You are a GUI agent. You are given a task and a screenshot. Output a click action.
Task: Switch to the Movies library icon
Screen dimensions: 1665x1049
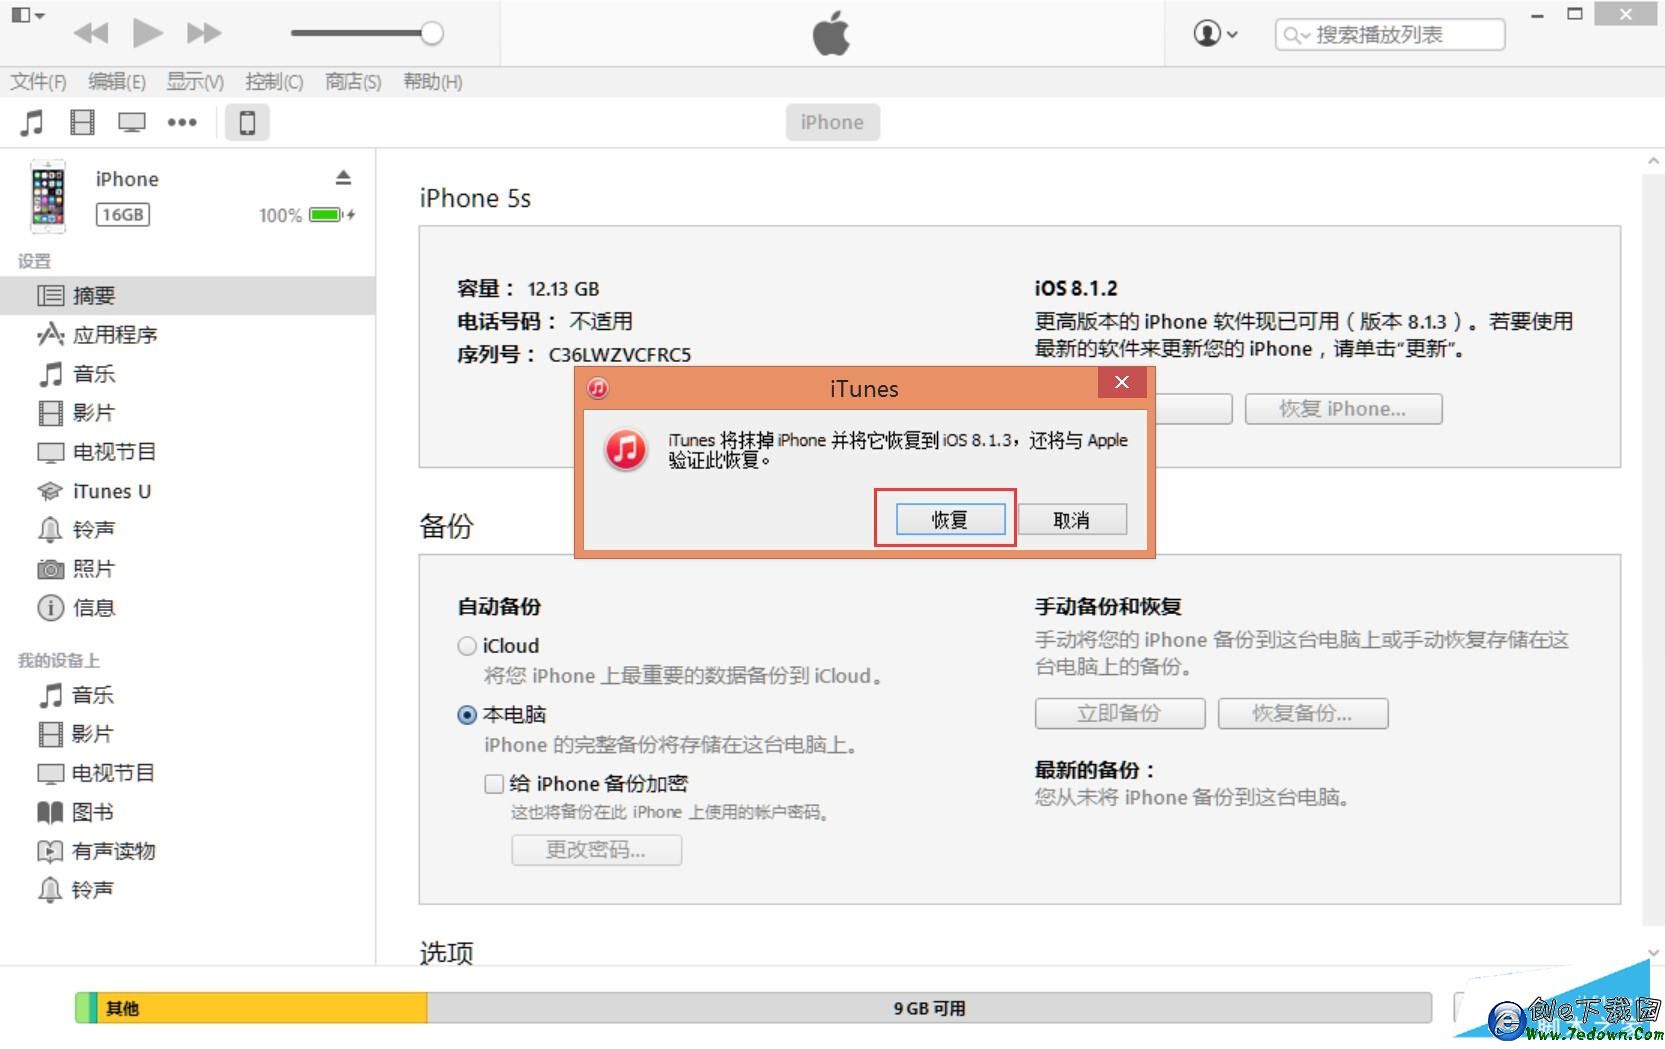click(82, 123)
